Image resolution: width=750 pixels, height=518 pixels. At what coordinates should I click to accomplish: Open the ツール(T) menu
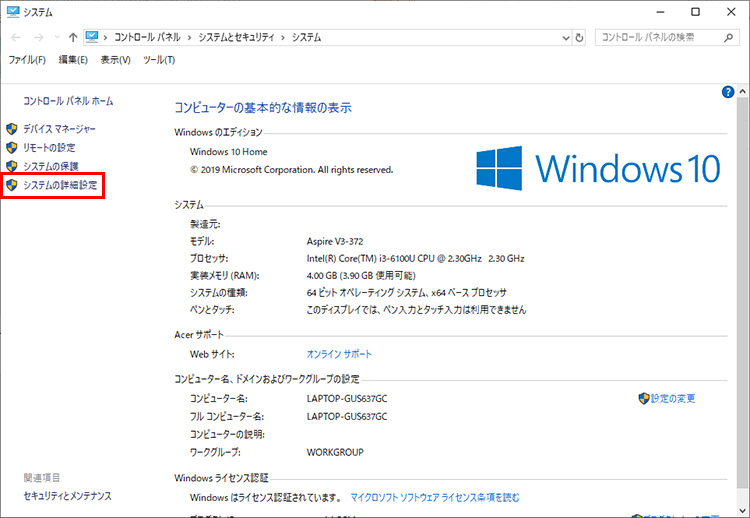tap(159, 60)
